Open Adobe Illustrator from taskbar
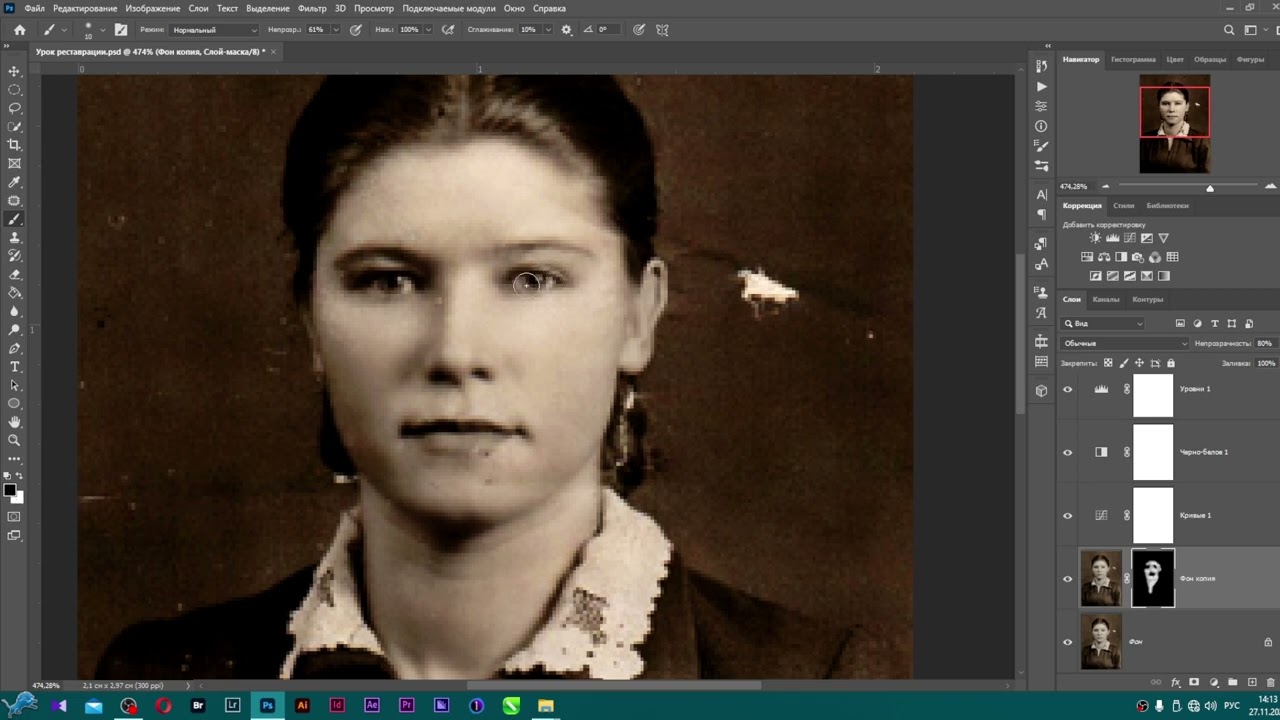Image resolution: width=1280 pixels, height=720 pixels. pos(302,706)
